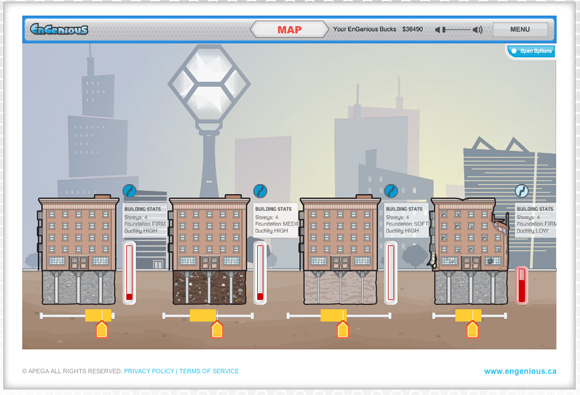Click the orange marker under the MEDIUM foundation building
580x395 pixels.
click(217, 330)
